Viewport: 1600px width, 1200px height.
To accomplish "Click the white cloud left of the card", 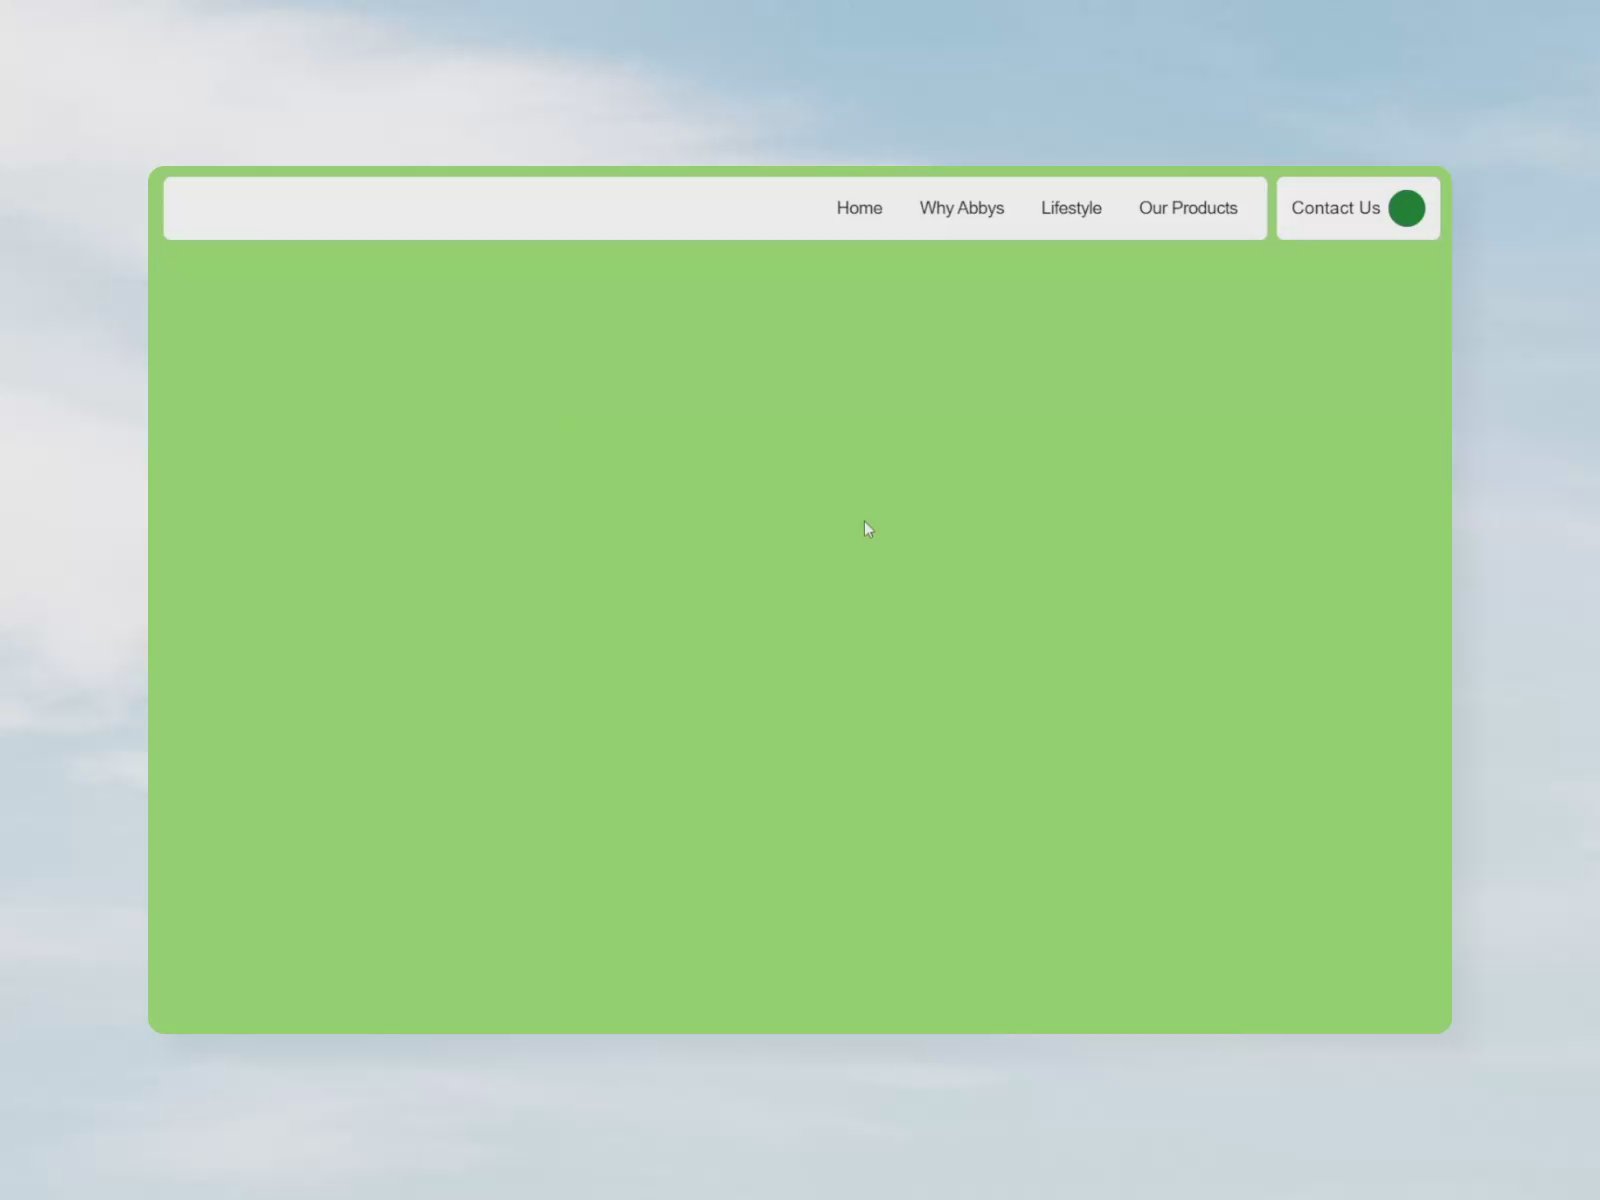I will 70,450.
